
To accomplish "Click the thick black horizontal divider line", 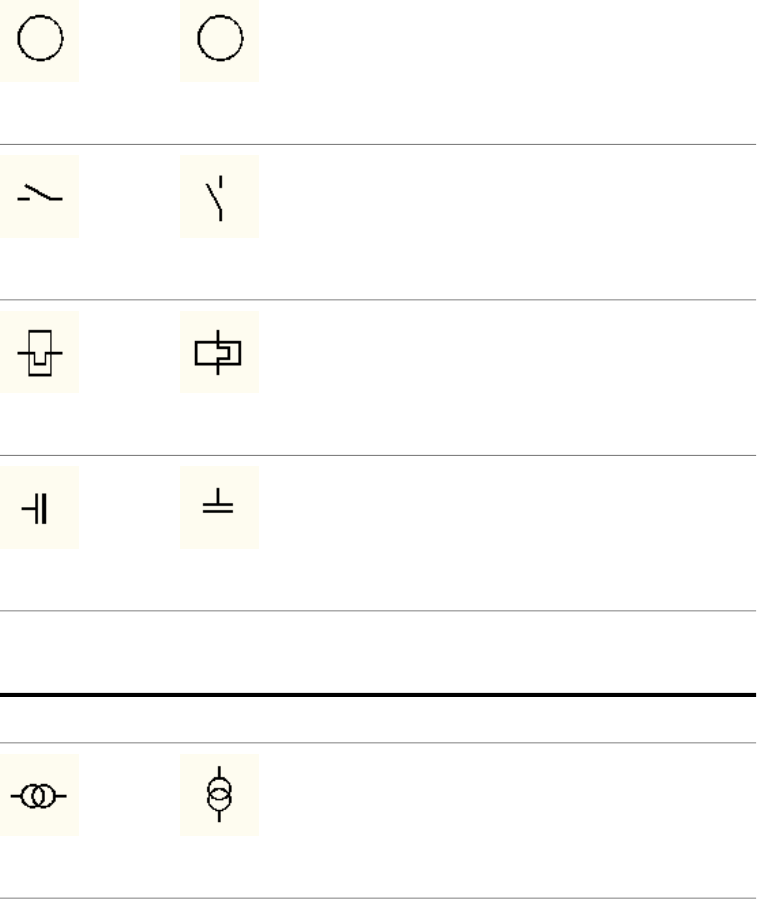I will [x=378, y=694].
